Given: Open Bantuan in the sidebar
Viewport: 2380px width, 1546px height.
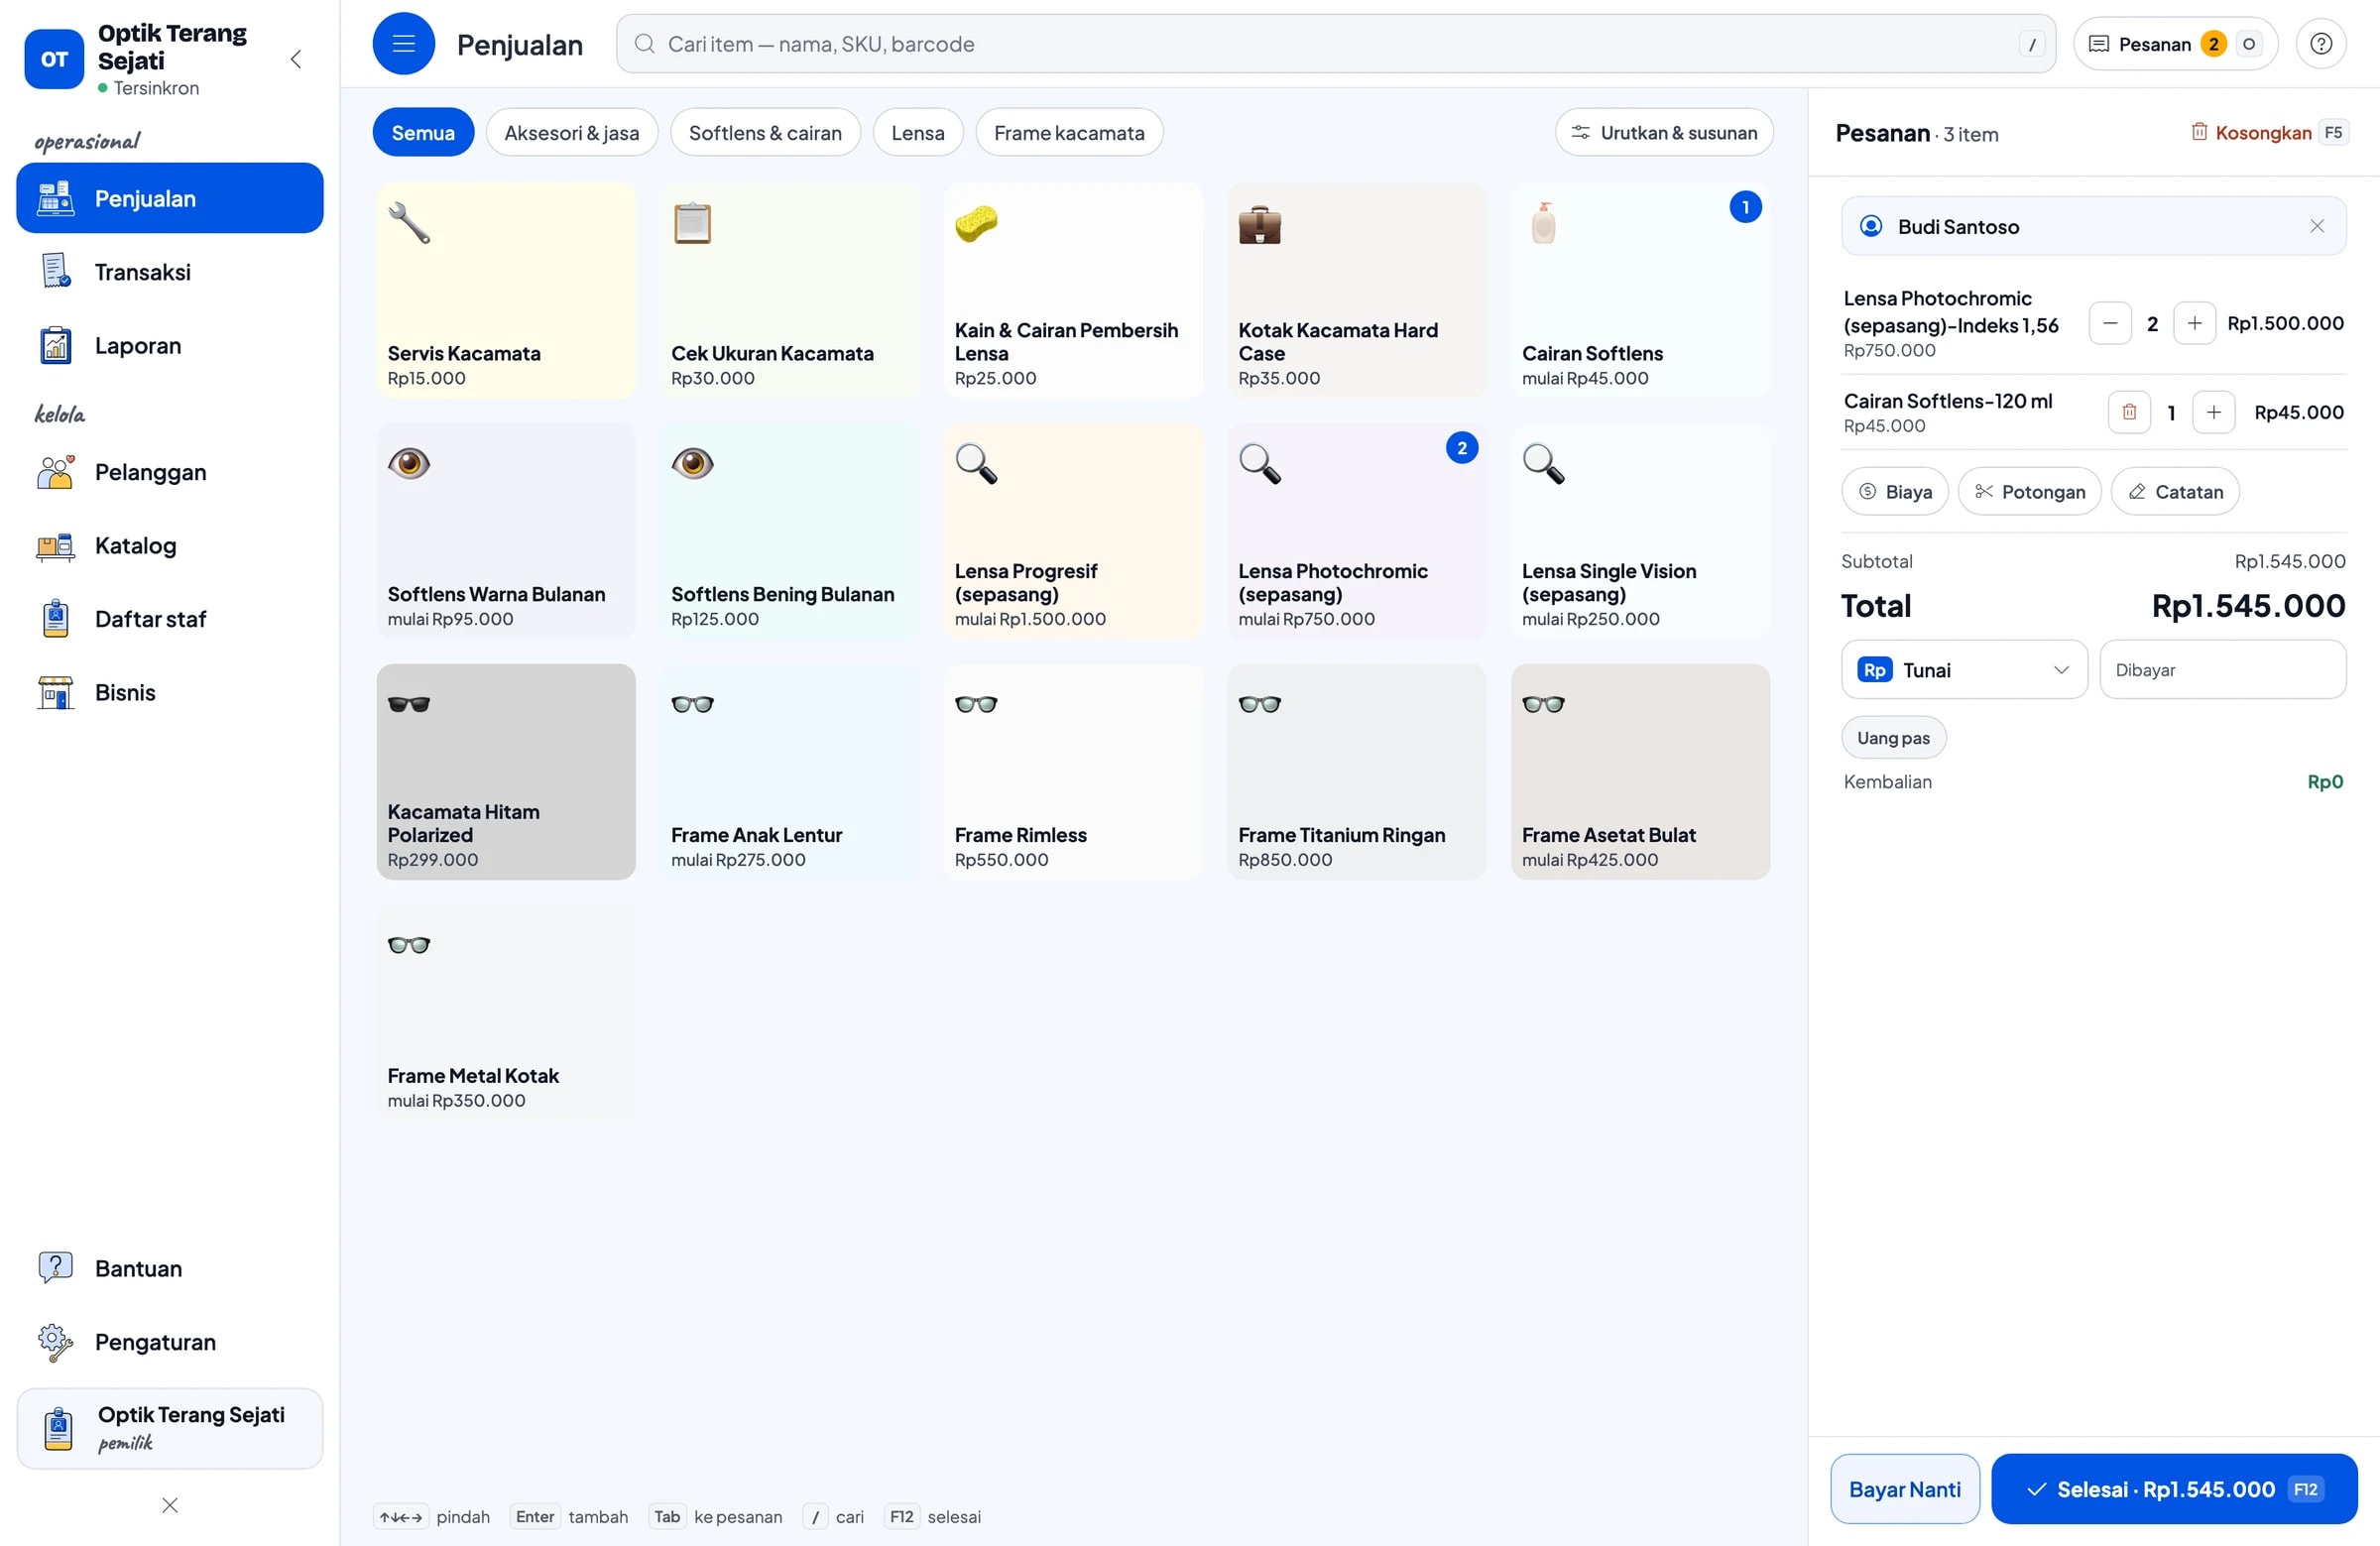Looking at the screenshot, I should 170,1268.
